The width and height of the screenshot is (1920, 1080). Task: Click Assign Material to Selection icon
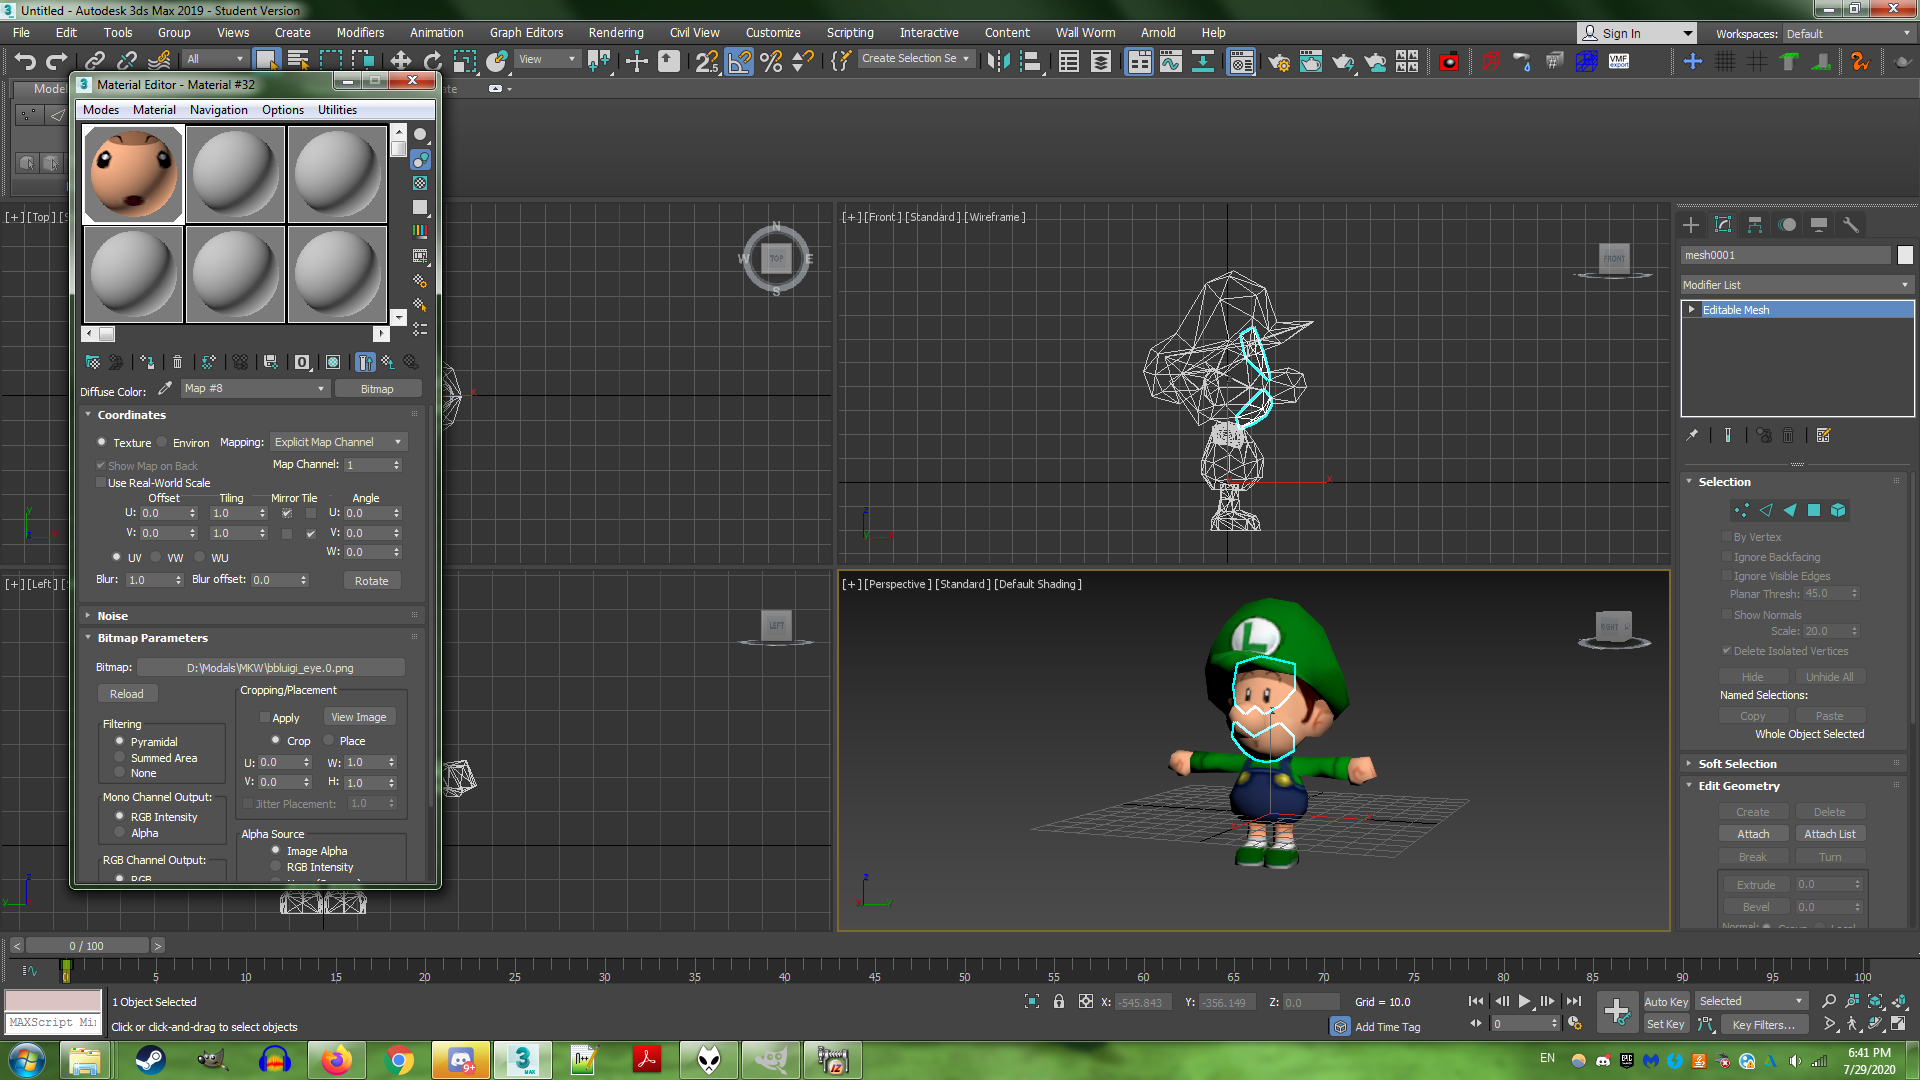coord(147,362)
